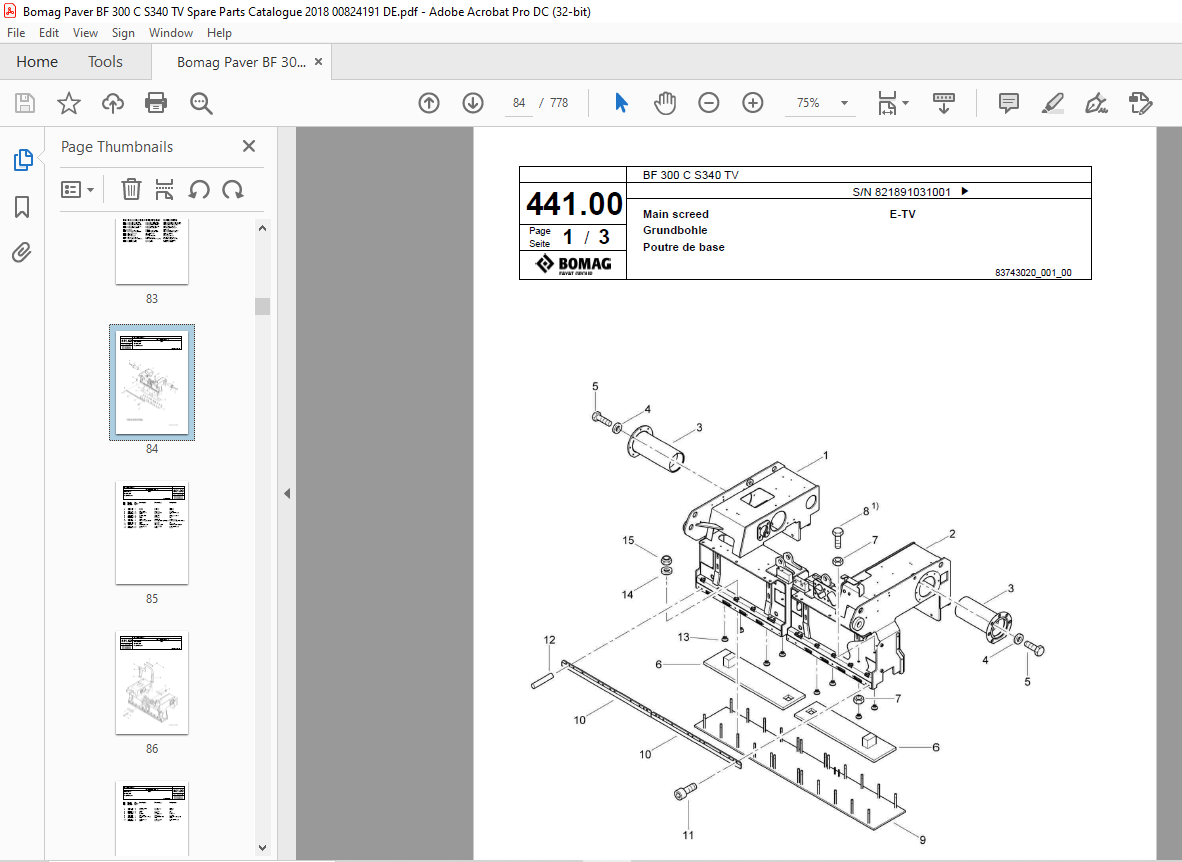Switch to the Tools tab
The image size is (1182, 862).
pos(105,62)
